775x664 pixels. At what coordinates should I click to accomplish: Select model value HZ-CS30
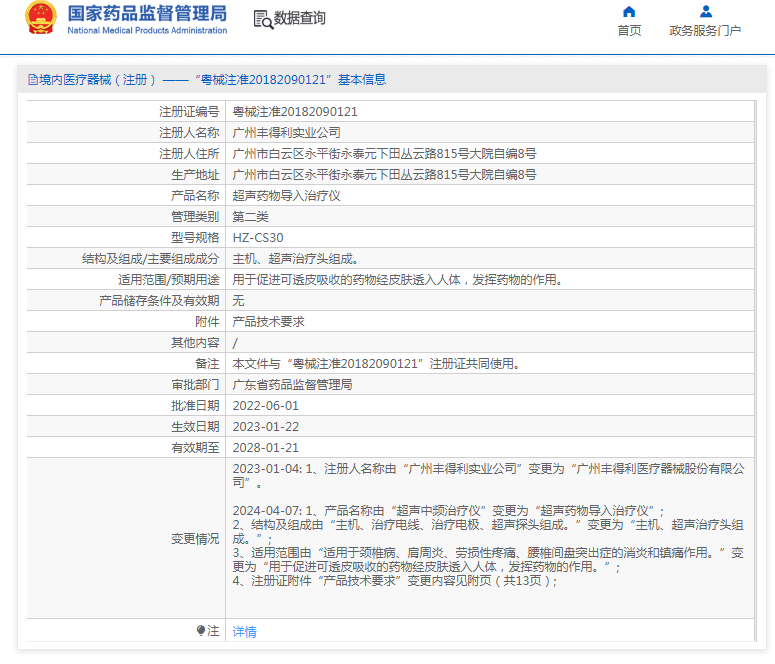(258, 238)
